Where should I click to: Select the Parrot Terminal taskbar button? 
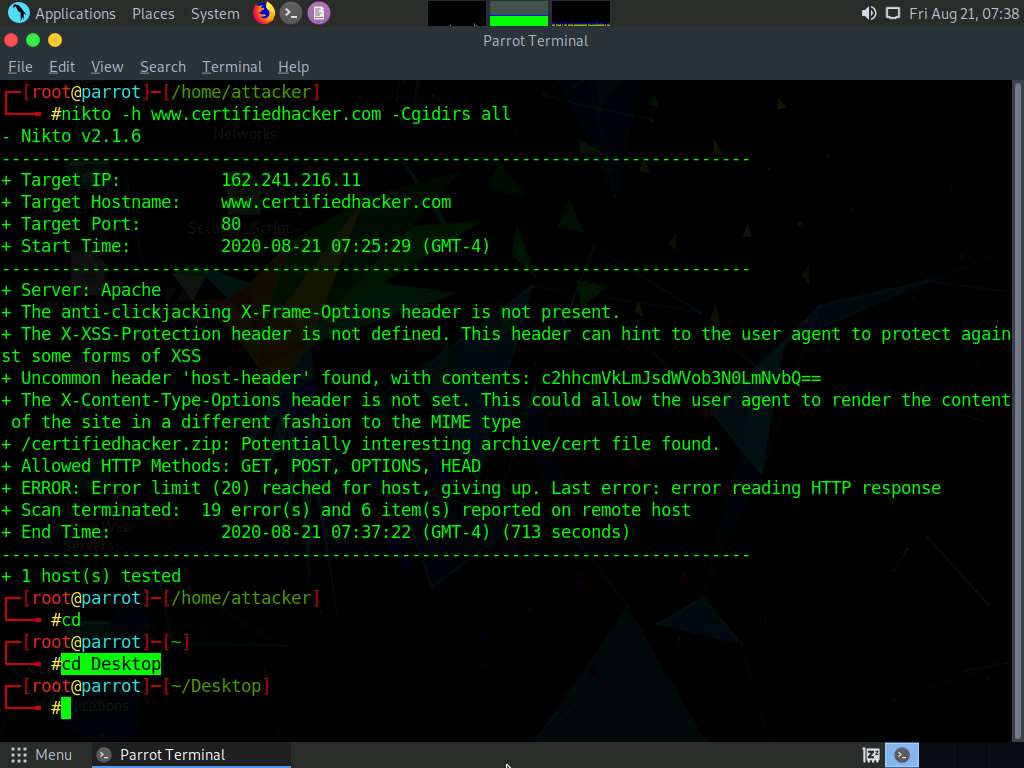tap(191, 755)
